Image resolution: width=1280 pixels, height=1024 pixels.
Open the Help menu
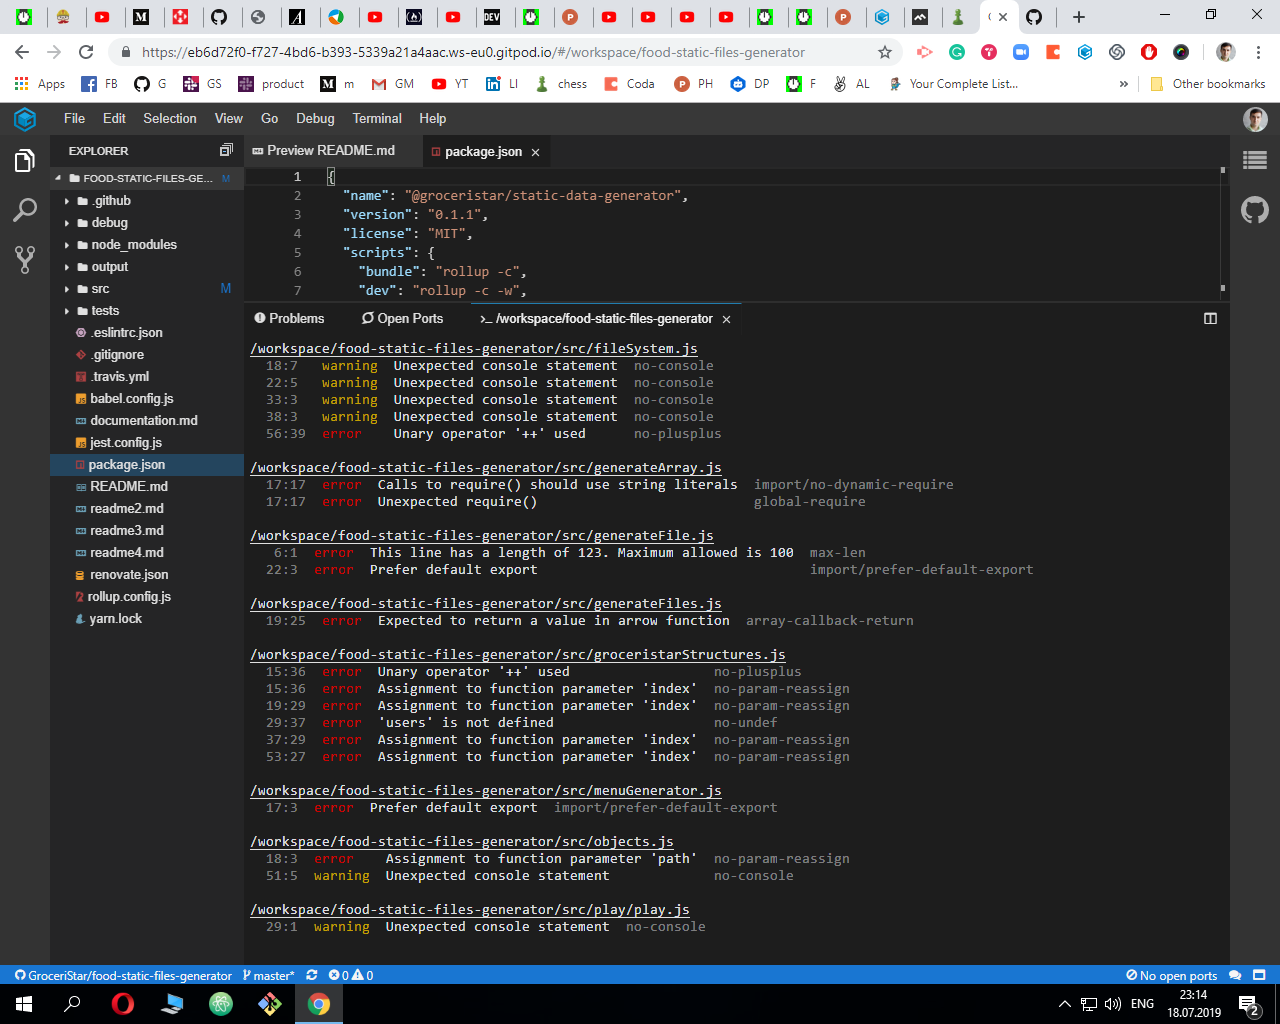(433, 118)
